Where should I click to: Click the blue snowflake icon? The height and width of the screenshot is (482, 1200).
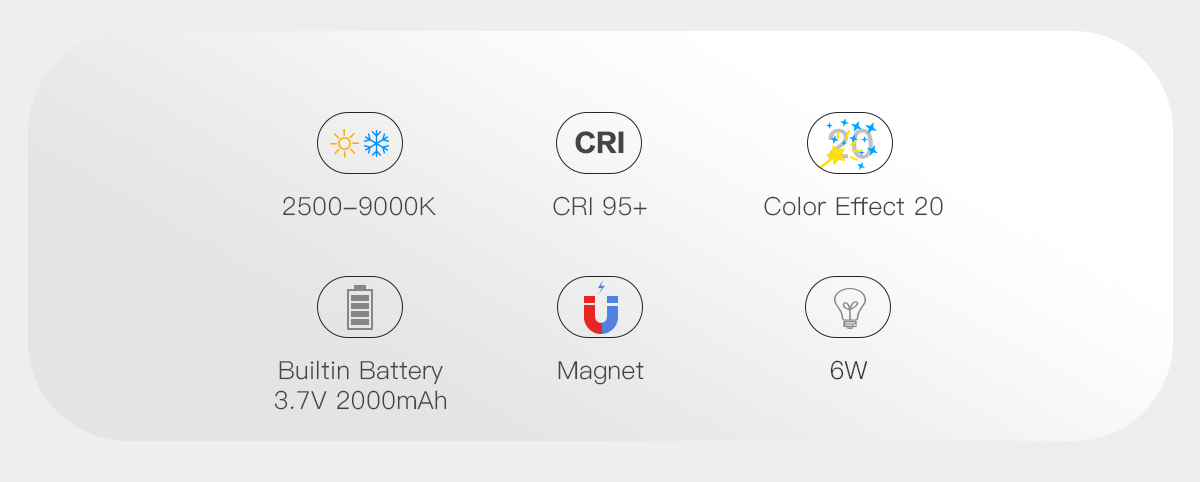click(377, 144)
